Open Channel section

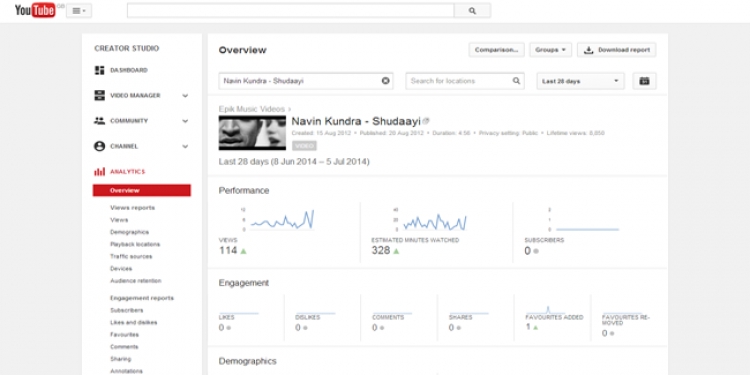pyautogui.click(x=124, y=146)
